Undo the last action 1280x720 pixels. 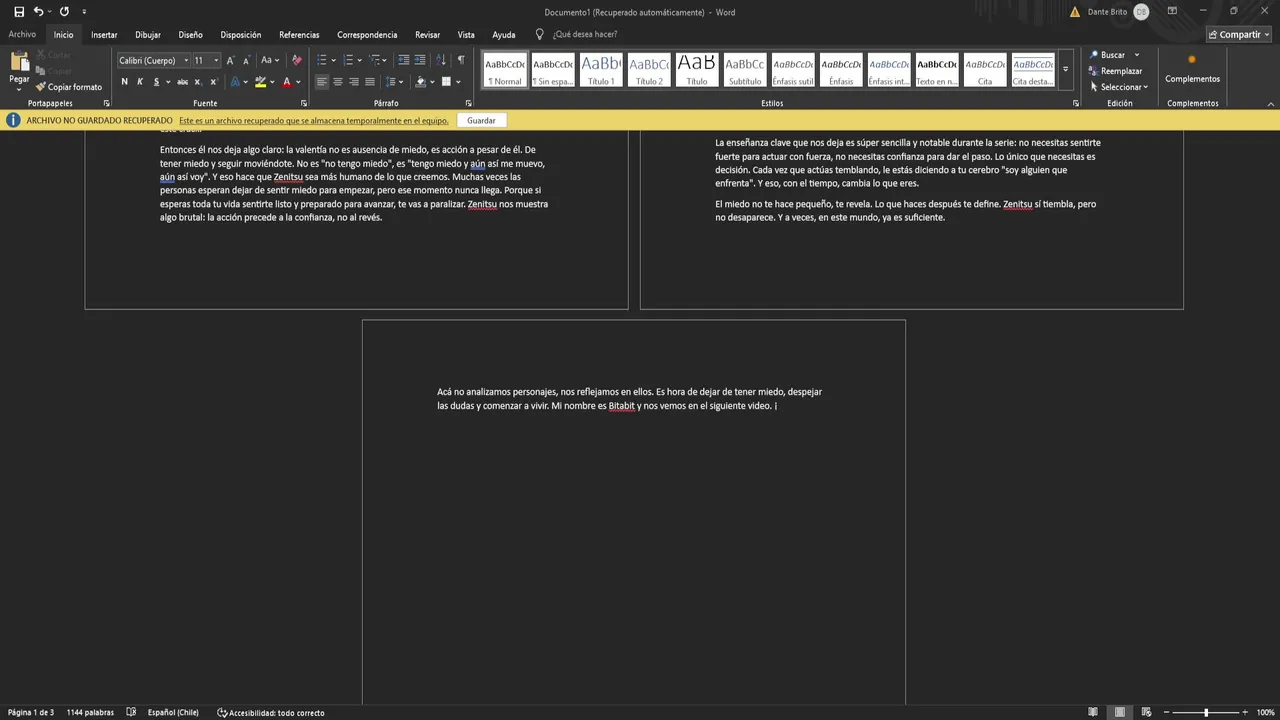38,11
